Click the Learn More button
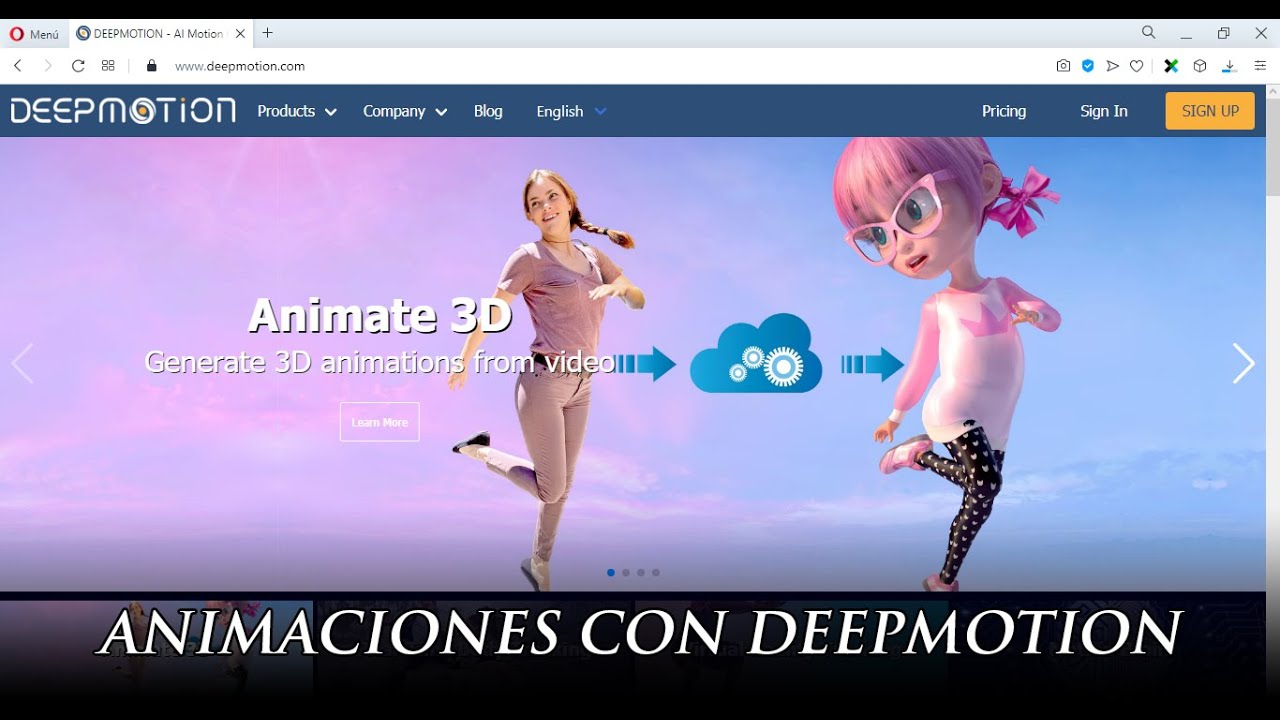The width and height of the screenshot is (1280, 720). [x=380, y=422]
